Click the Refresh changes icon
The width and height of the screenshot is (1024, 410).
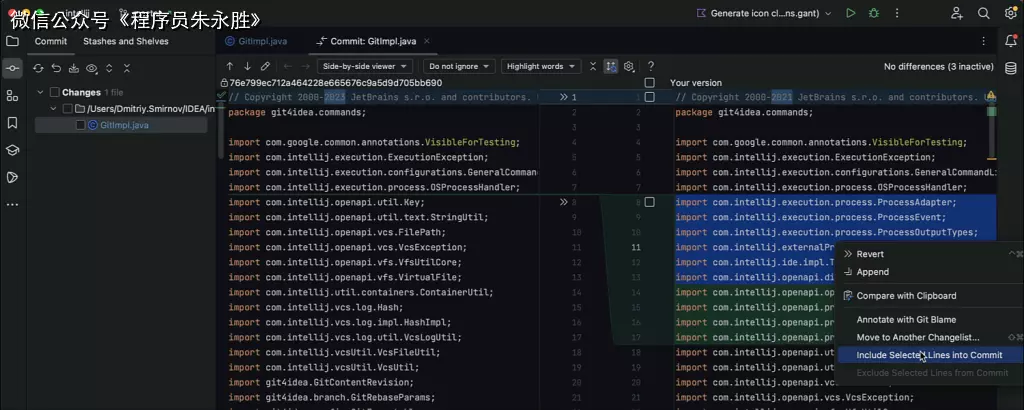(38, 68)
